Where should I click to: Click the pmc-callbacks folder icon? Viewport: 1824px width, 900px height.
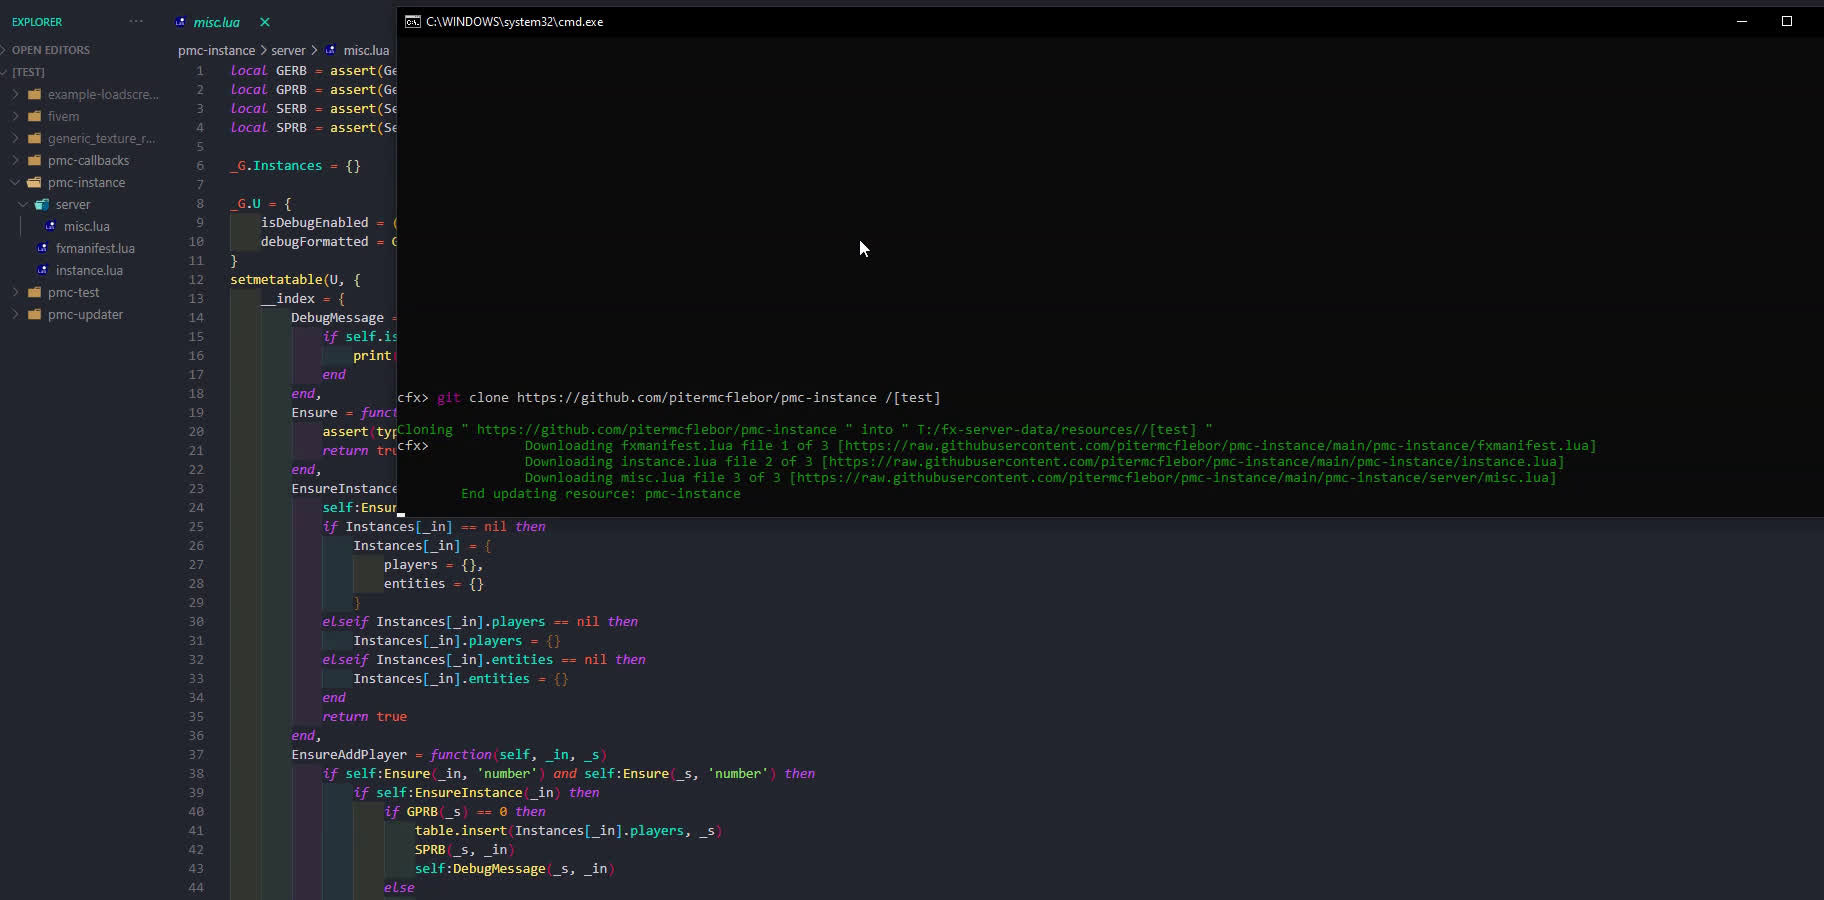(x=34, y=160)
